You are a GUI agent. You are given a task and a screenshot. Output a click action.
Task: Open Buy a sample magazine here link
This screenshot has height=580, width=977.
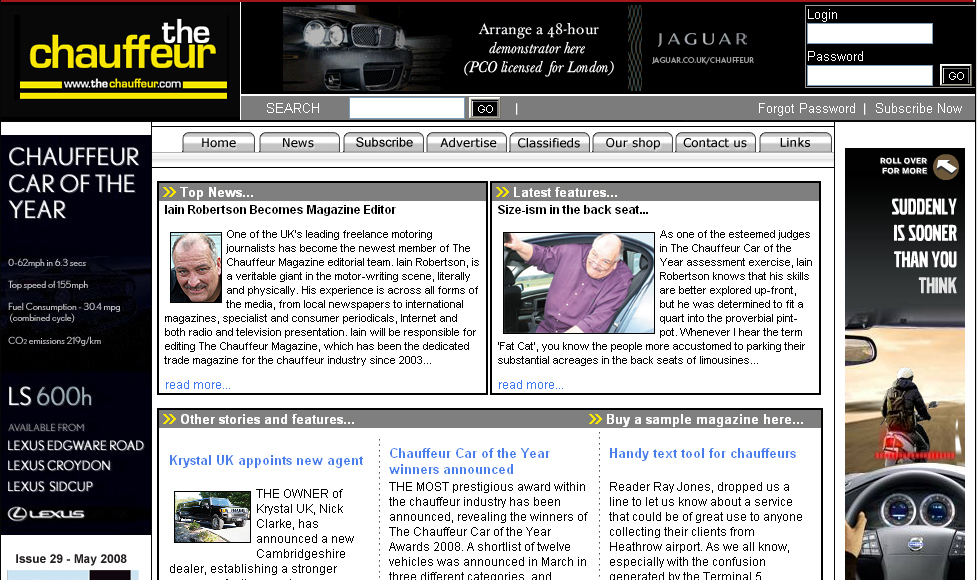click(x=705, y=419)
